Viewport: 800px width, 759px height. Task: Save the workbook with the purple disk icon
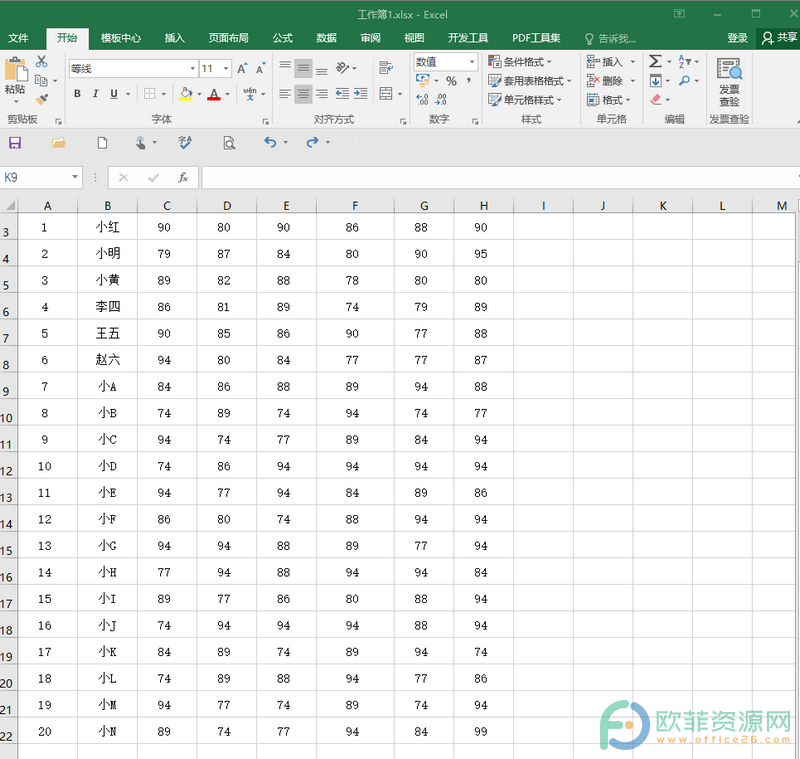tap(15, 143)
